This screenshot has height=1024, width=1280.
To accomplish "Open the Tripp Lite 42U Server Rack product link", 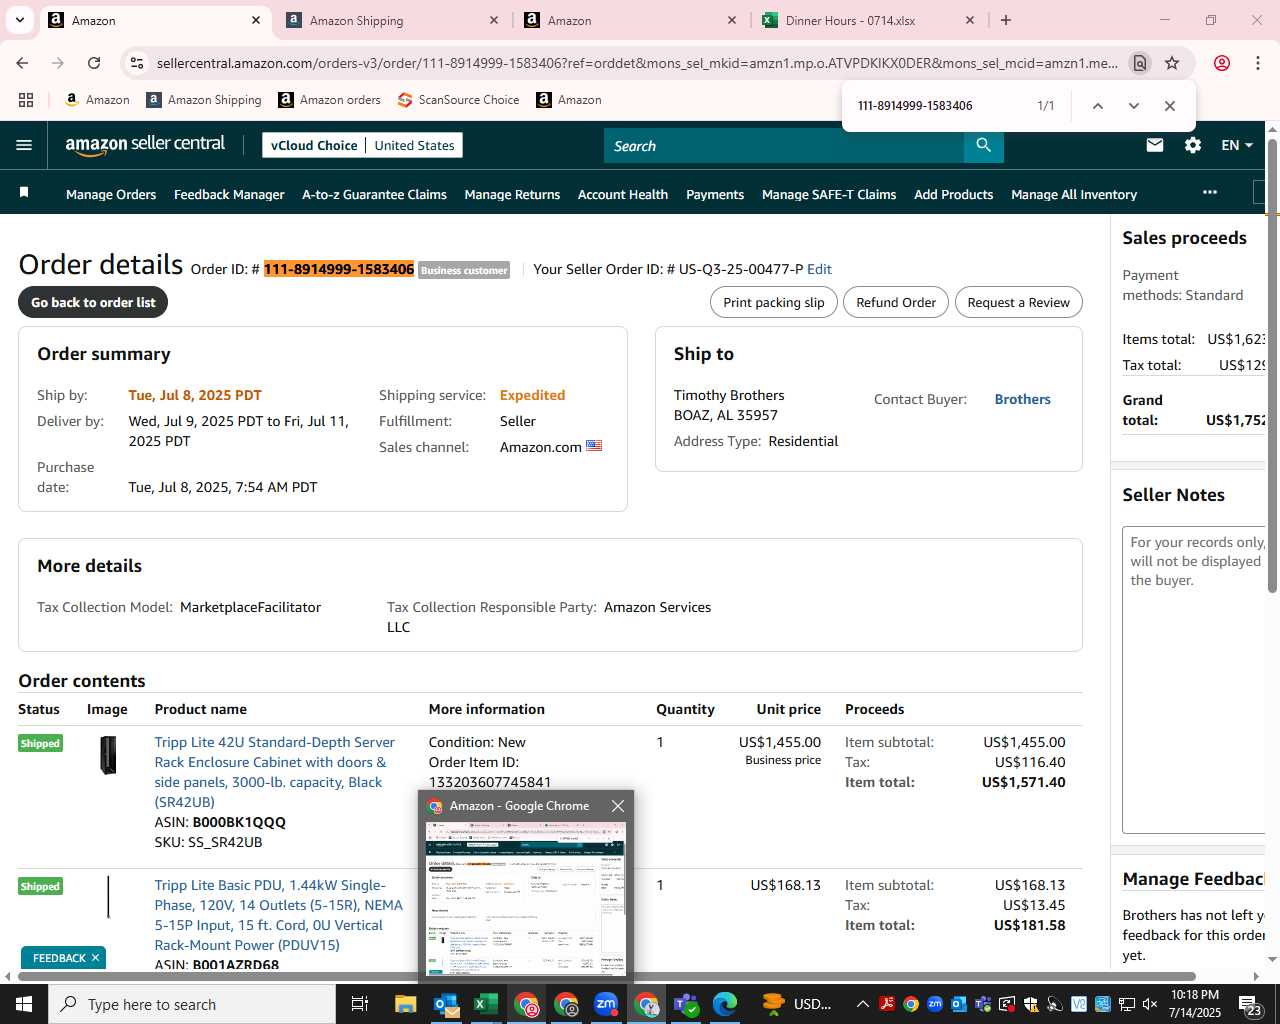I will [275, 772].
